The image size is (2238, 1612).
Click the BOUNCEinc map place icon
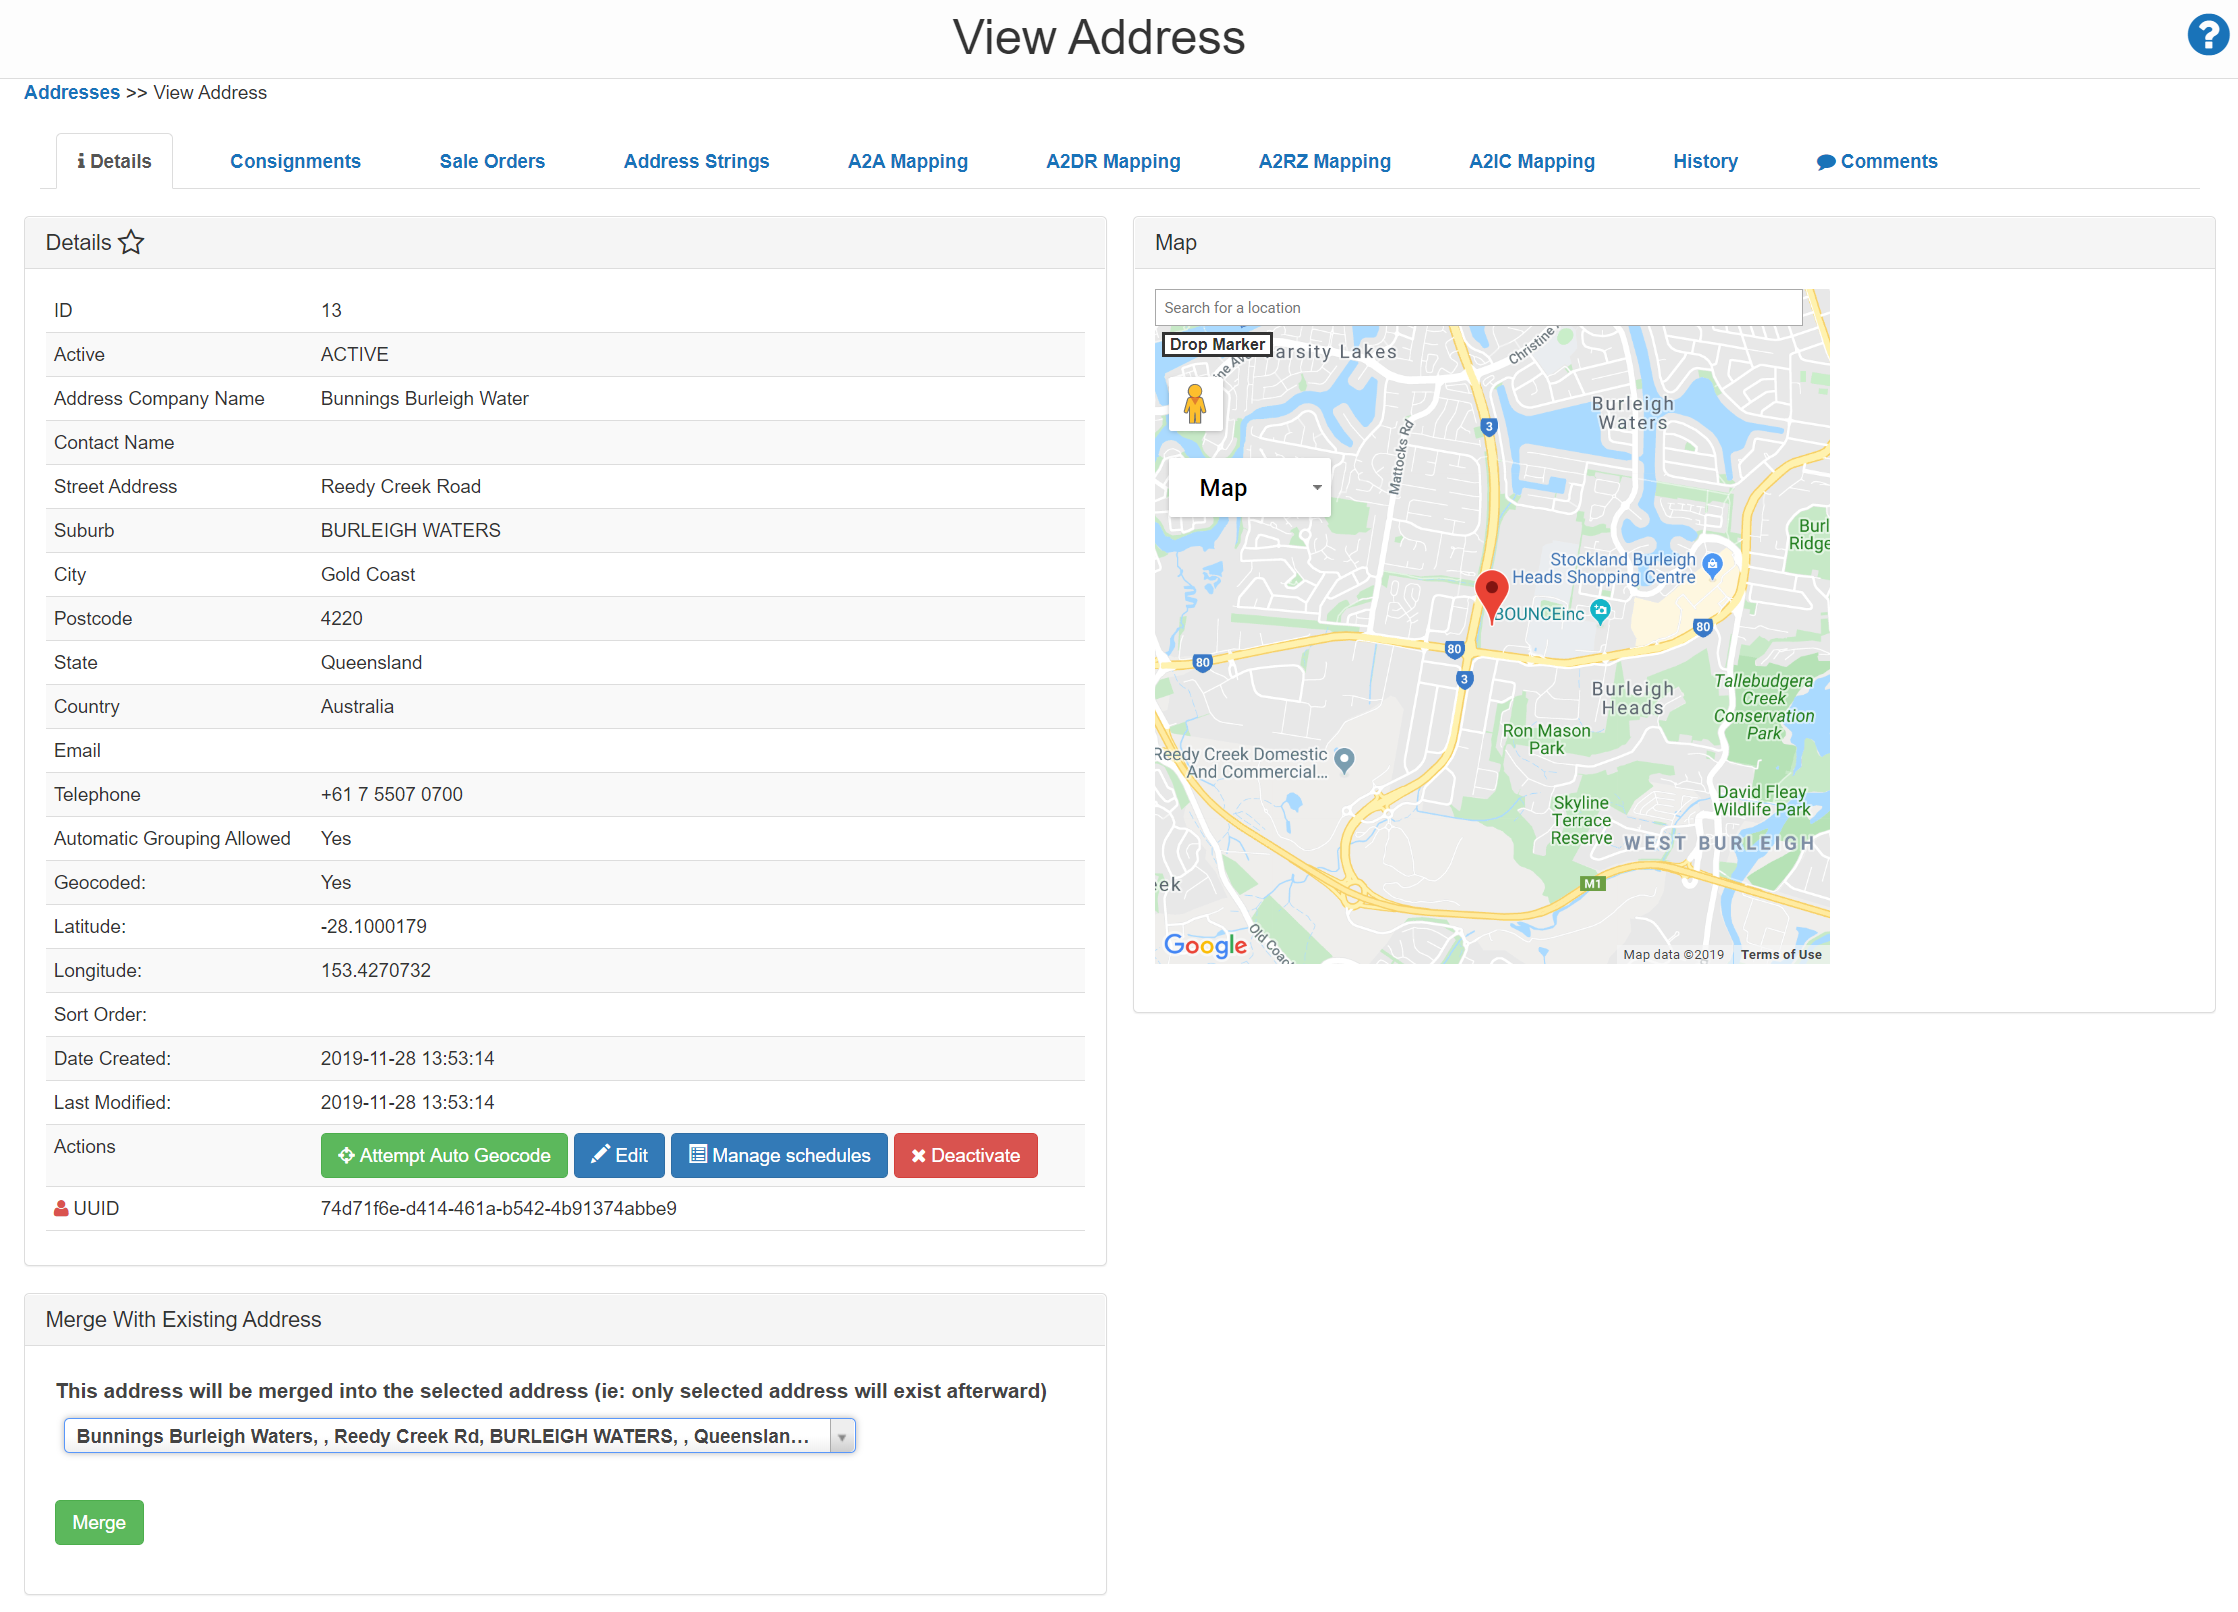(x=1600, y=610)
